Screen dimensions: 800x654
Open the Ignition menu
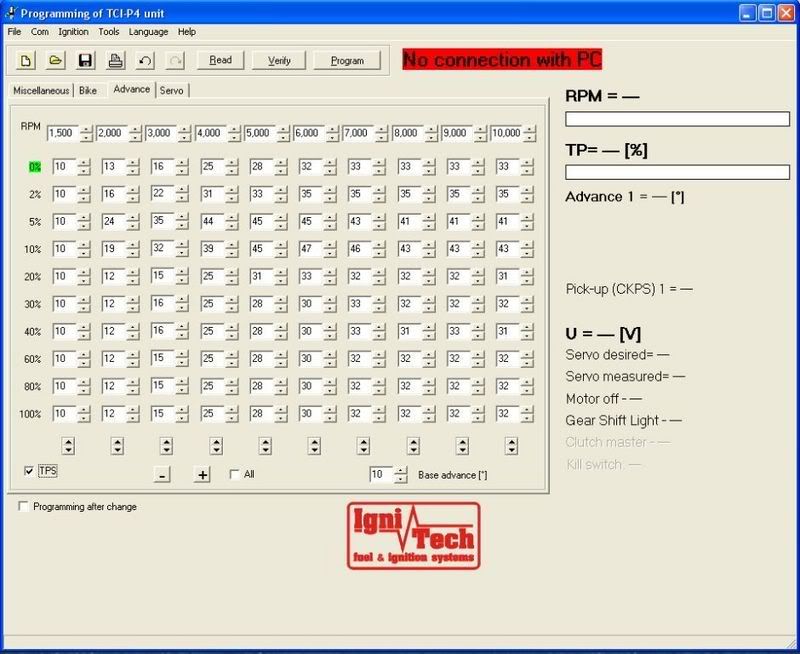(73, 32)
